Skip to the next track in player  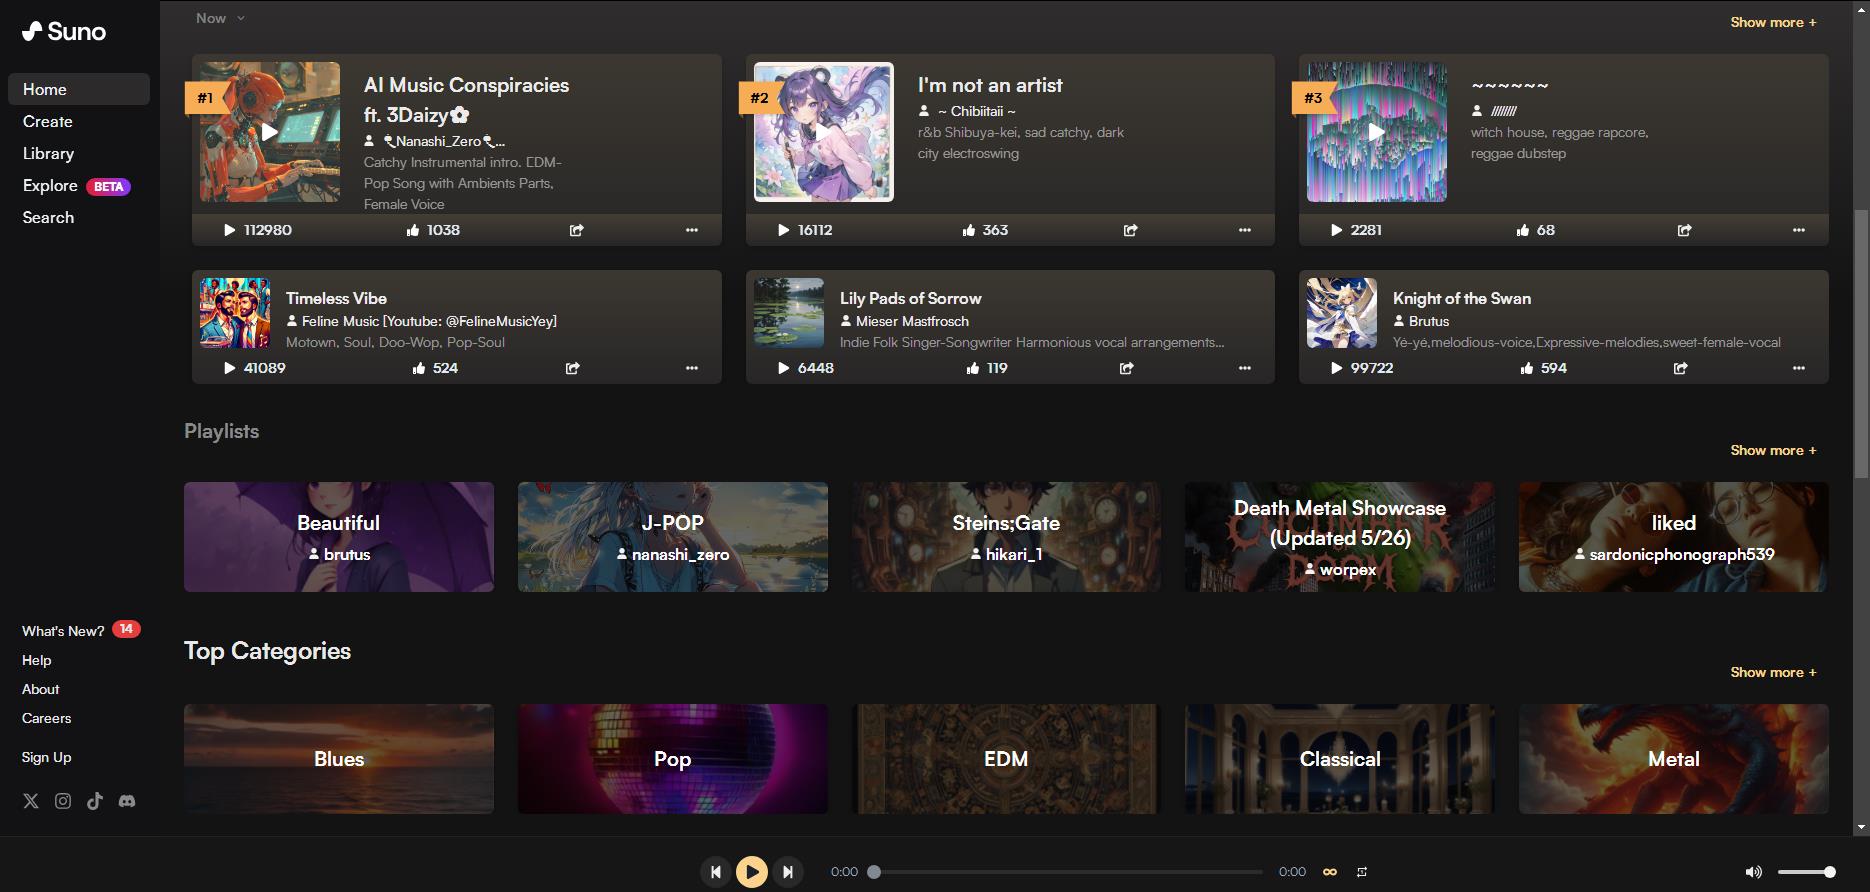(x=788, y=872)
